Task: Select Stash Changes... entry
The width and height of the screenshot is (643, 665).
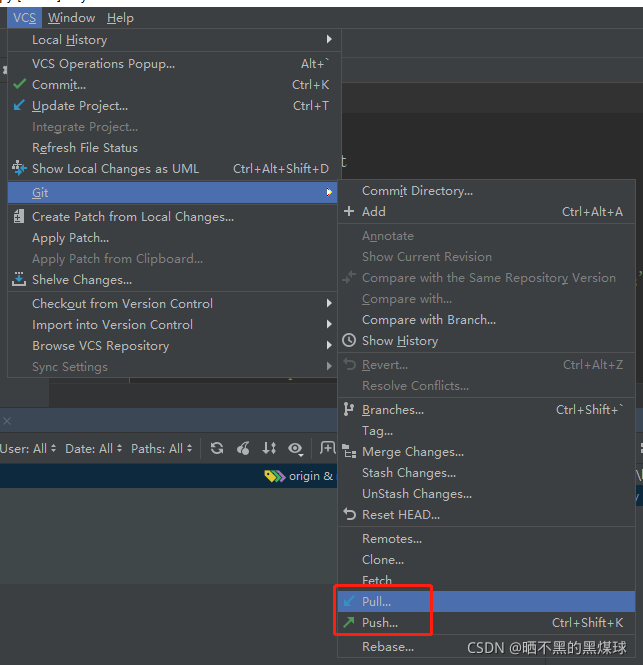Action: tap(486, 472)
